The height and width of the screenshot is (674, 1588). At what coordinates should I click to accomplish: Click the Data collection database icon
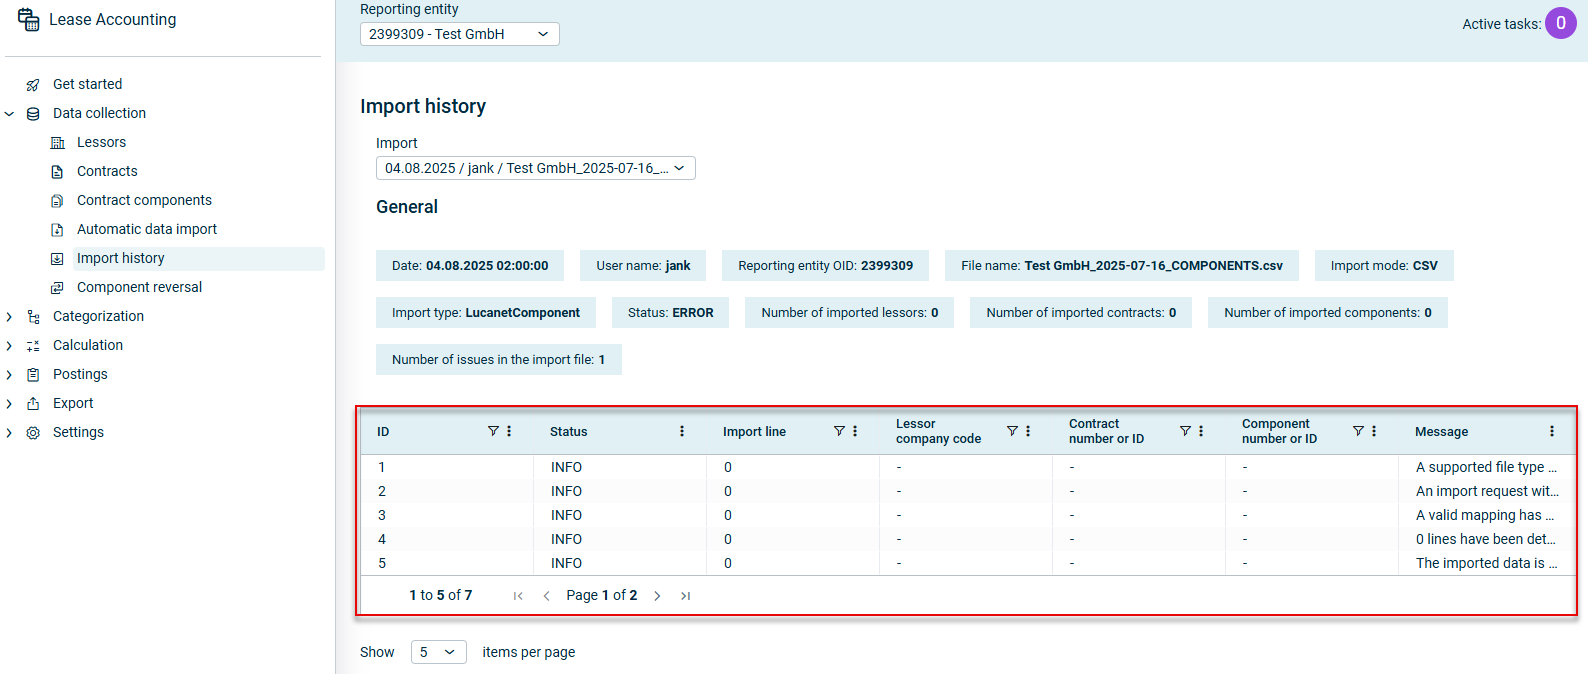pyautogui.click(x=33, y=114)
